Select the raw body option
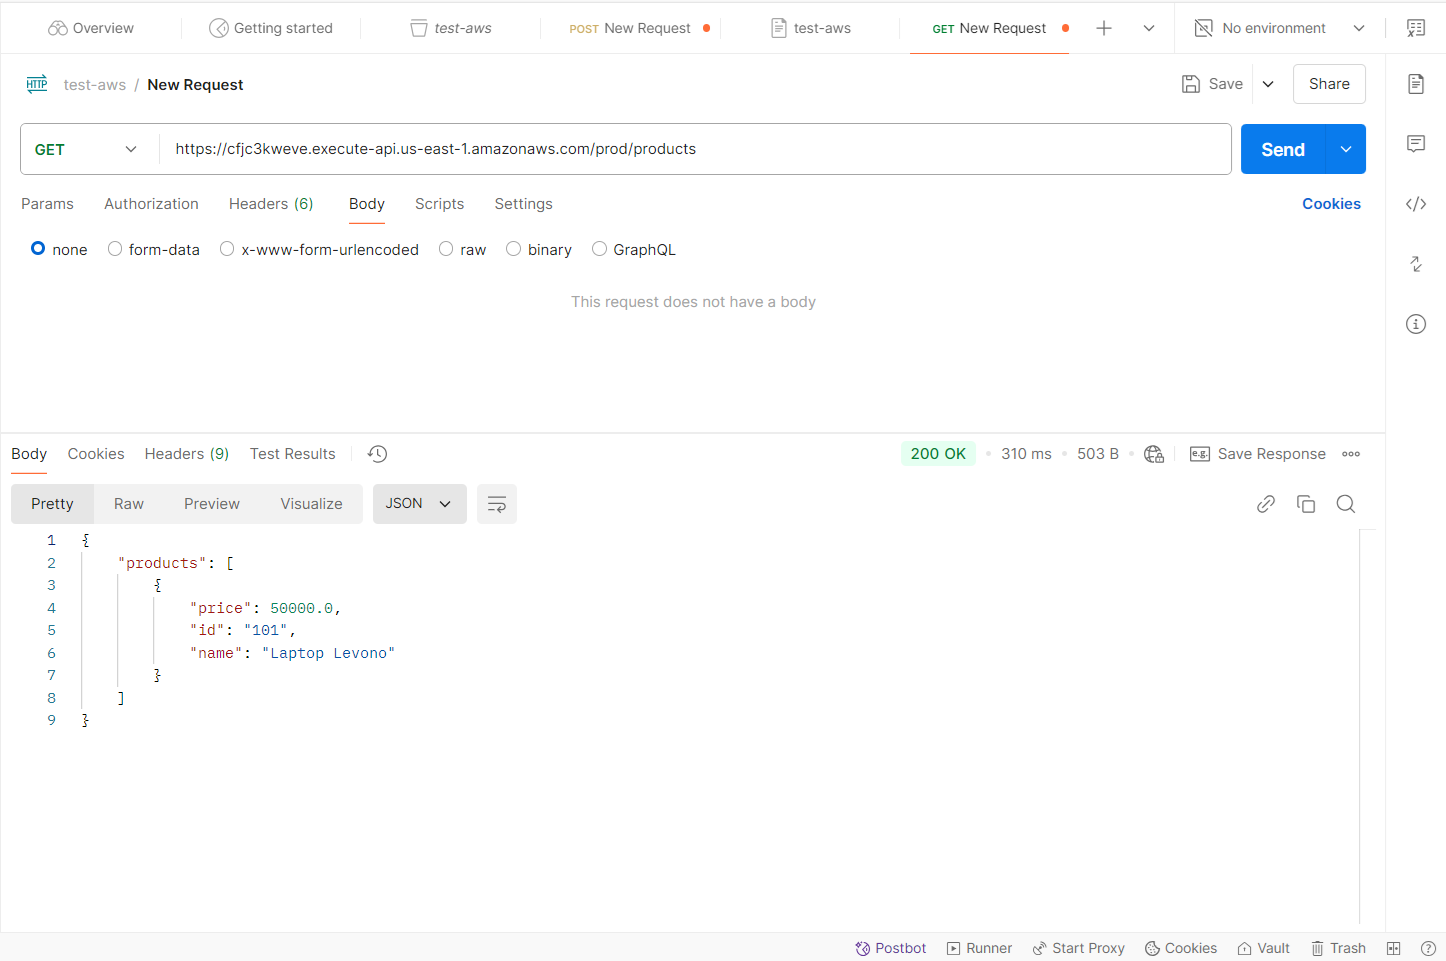1446x961 pixels. tap(446, 249)
